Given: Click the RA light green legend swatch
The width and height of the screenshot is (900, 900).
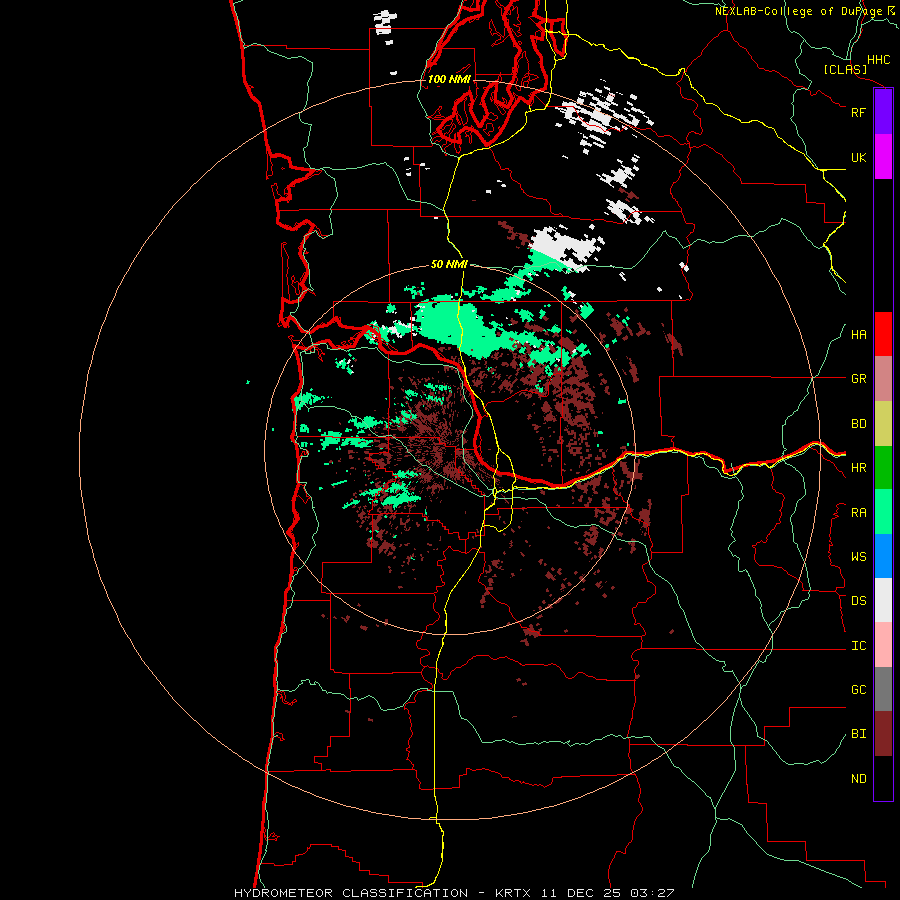Looking at the screenshot, I should coord(883,512).
